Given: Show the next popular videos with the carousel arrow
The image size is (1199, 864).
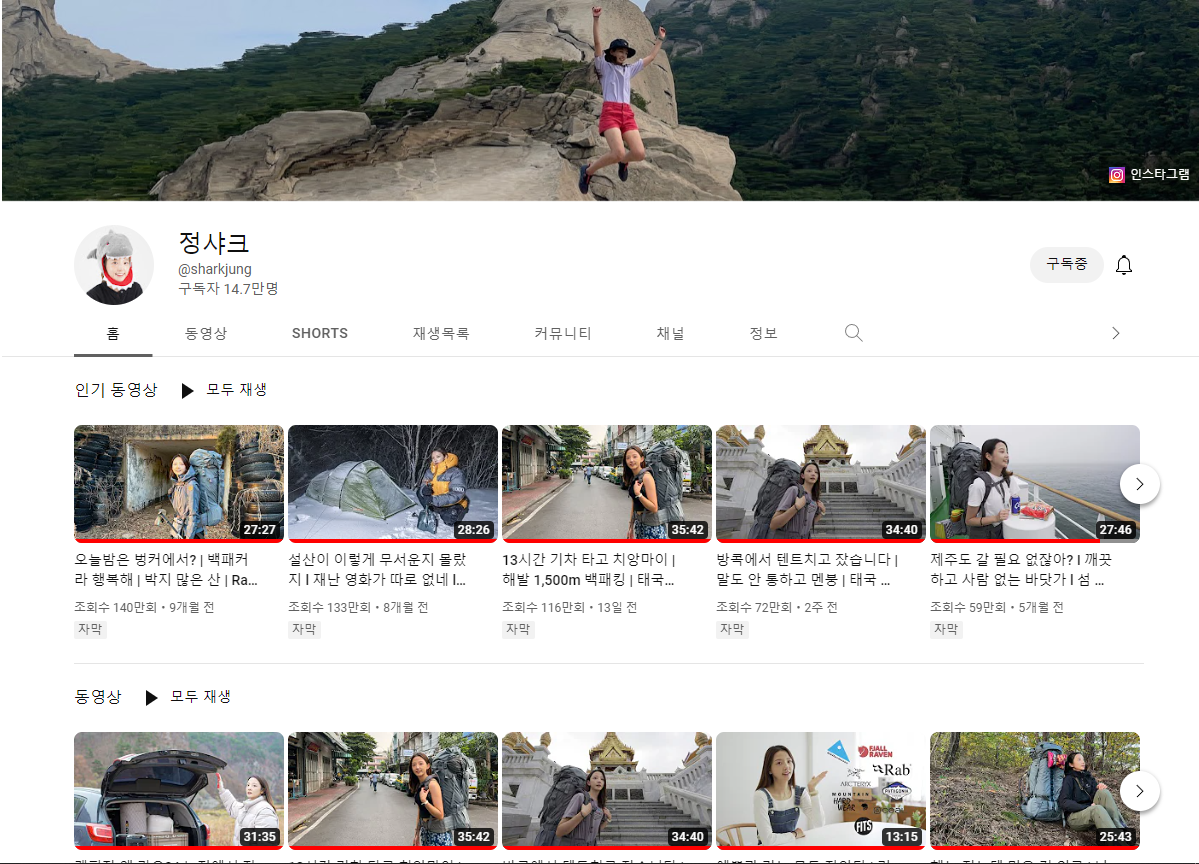Looking at the screenshot, I should click(x=1139, y=484).
